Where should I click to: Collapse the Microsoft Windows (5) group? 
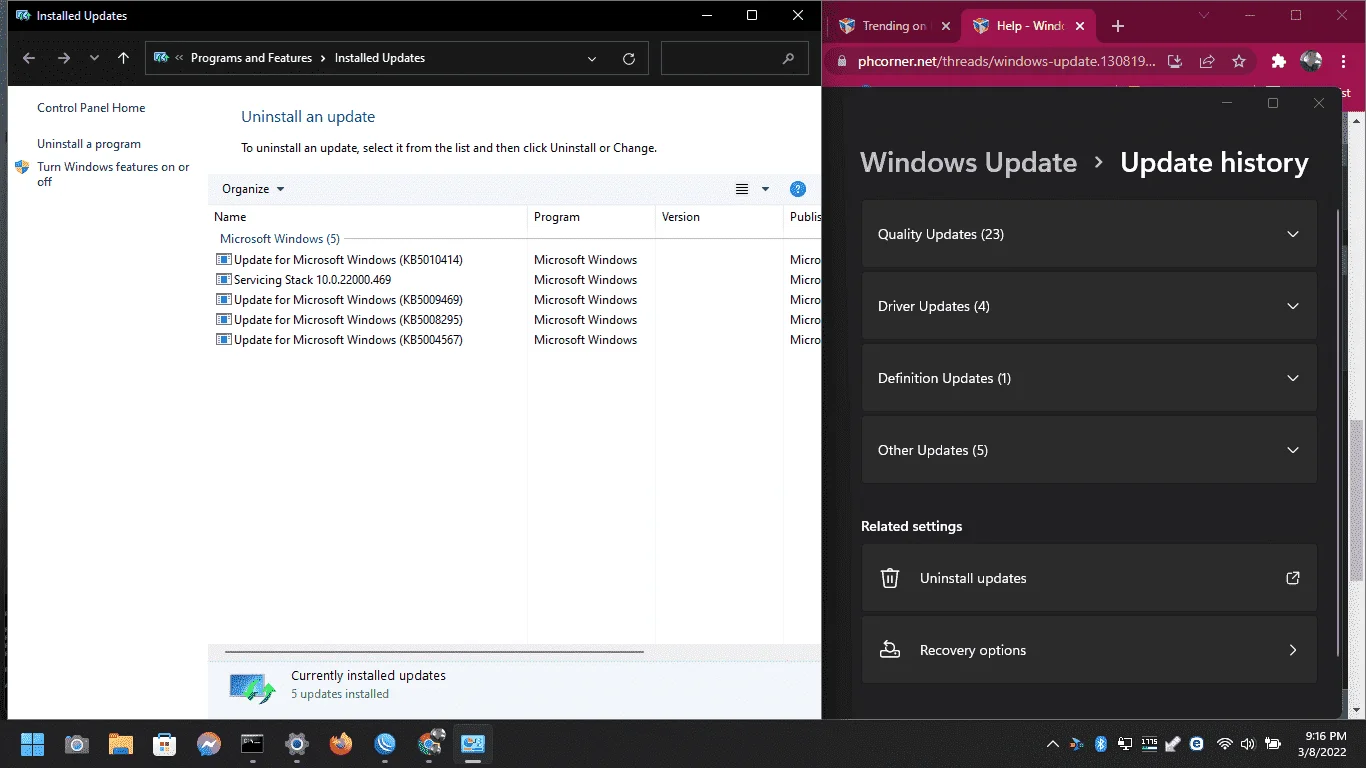(x=280, y=239)
